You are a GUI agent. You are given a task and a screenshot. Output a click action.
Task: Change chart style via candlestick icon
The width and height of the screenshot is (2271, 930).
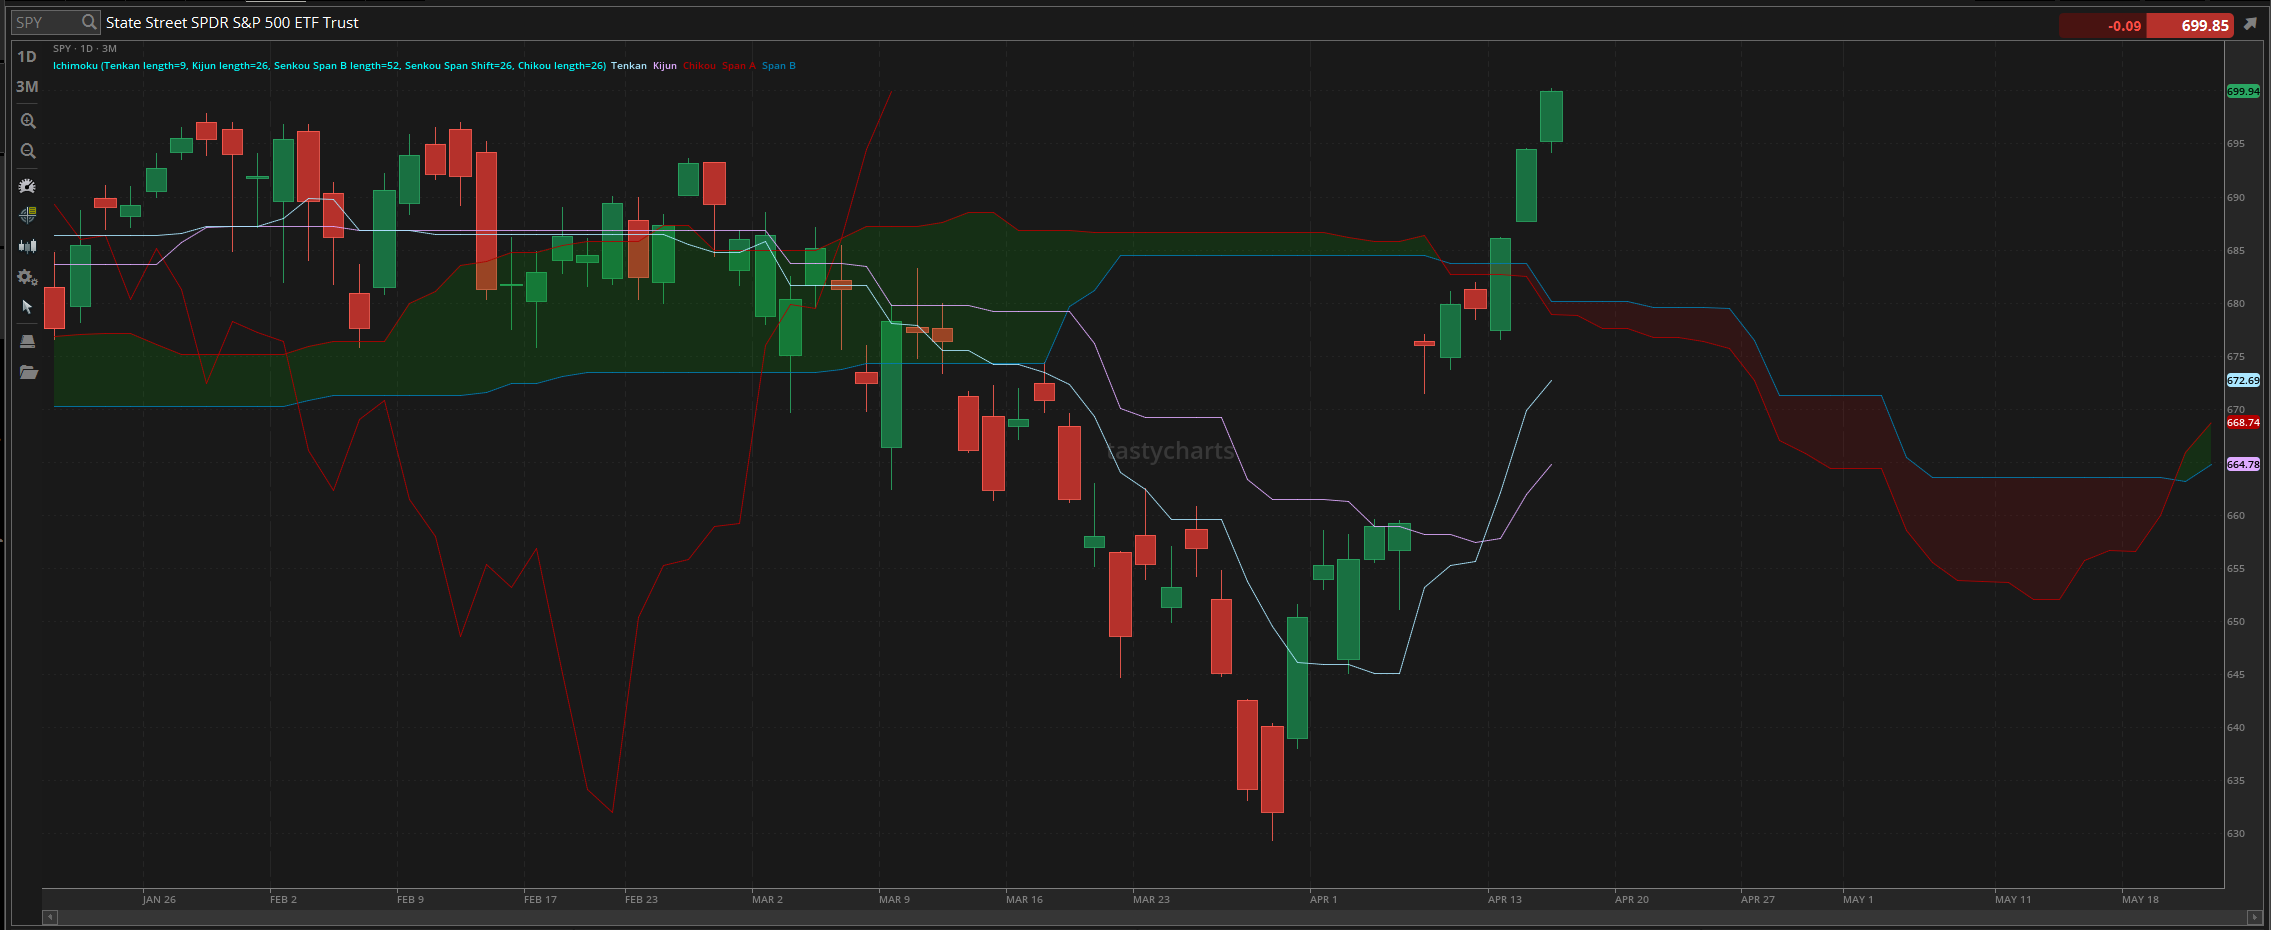[x=28, y=246]
